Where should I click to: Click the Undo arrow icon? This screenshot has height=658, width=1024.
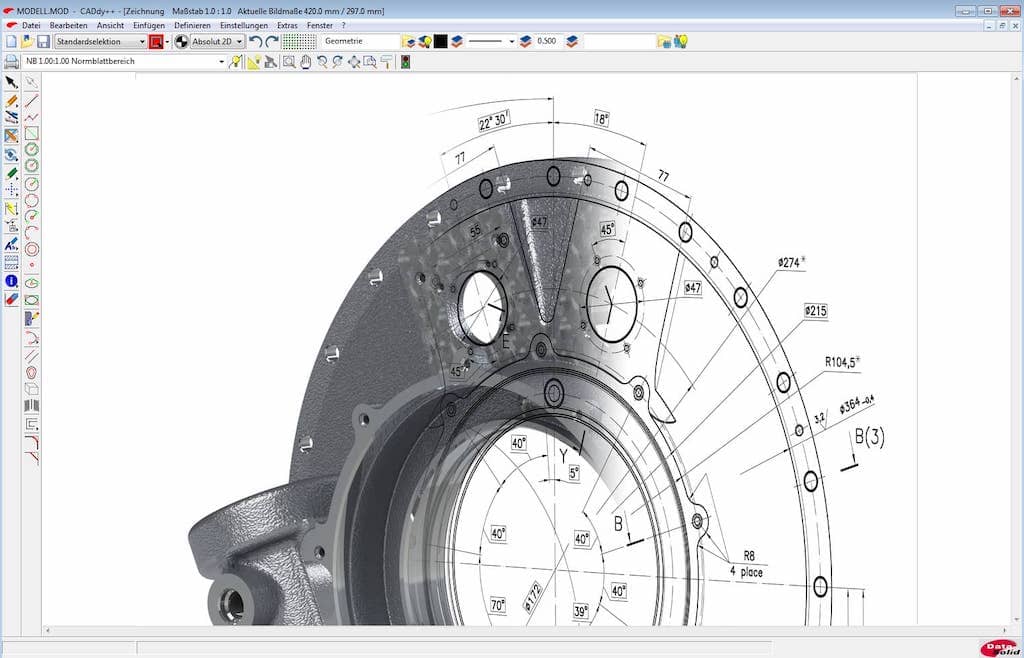click(x=255, y=42)
